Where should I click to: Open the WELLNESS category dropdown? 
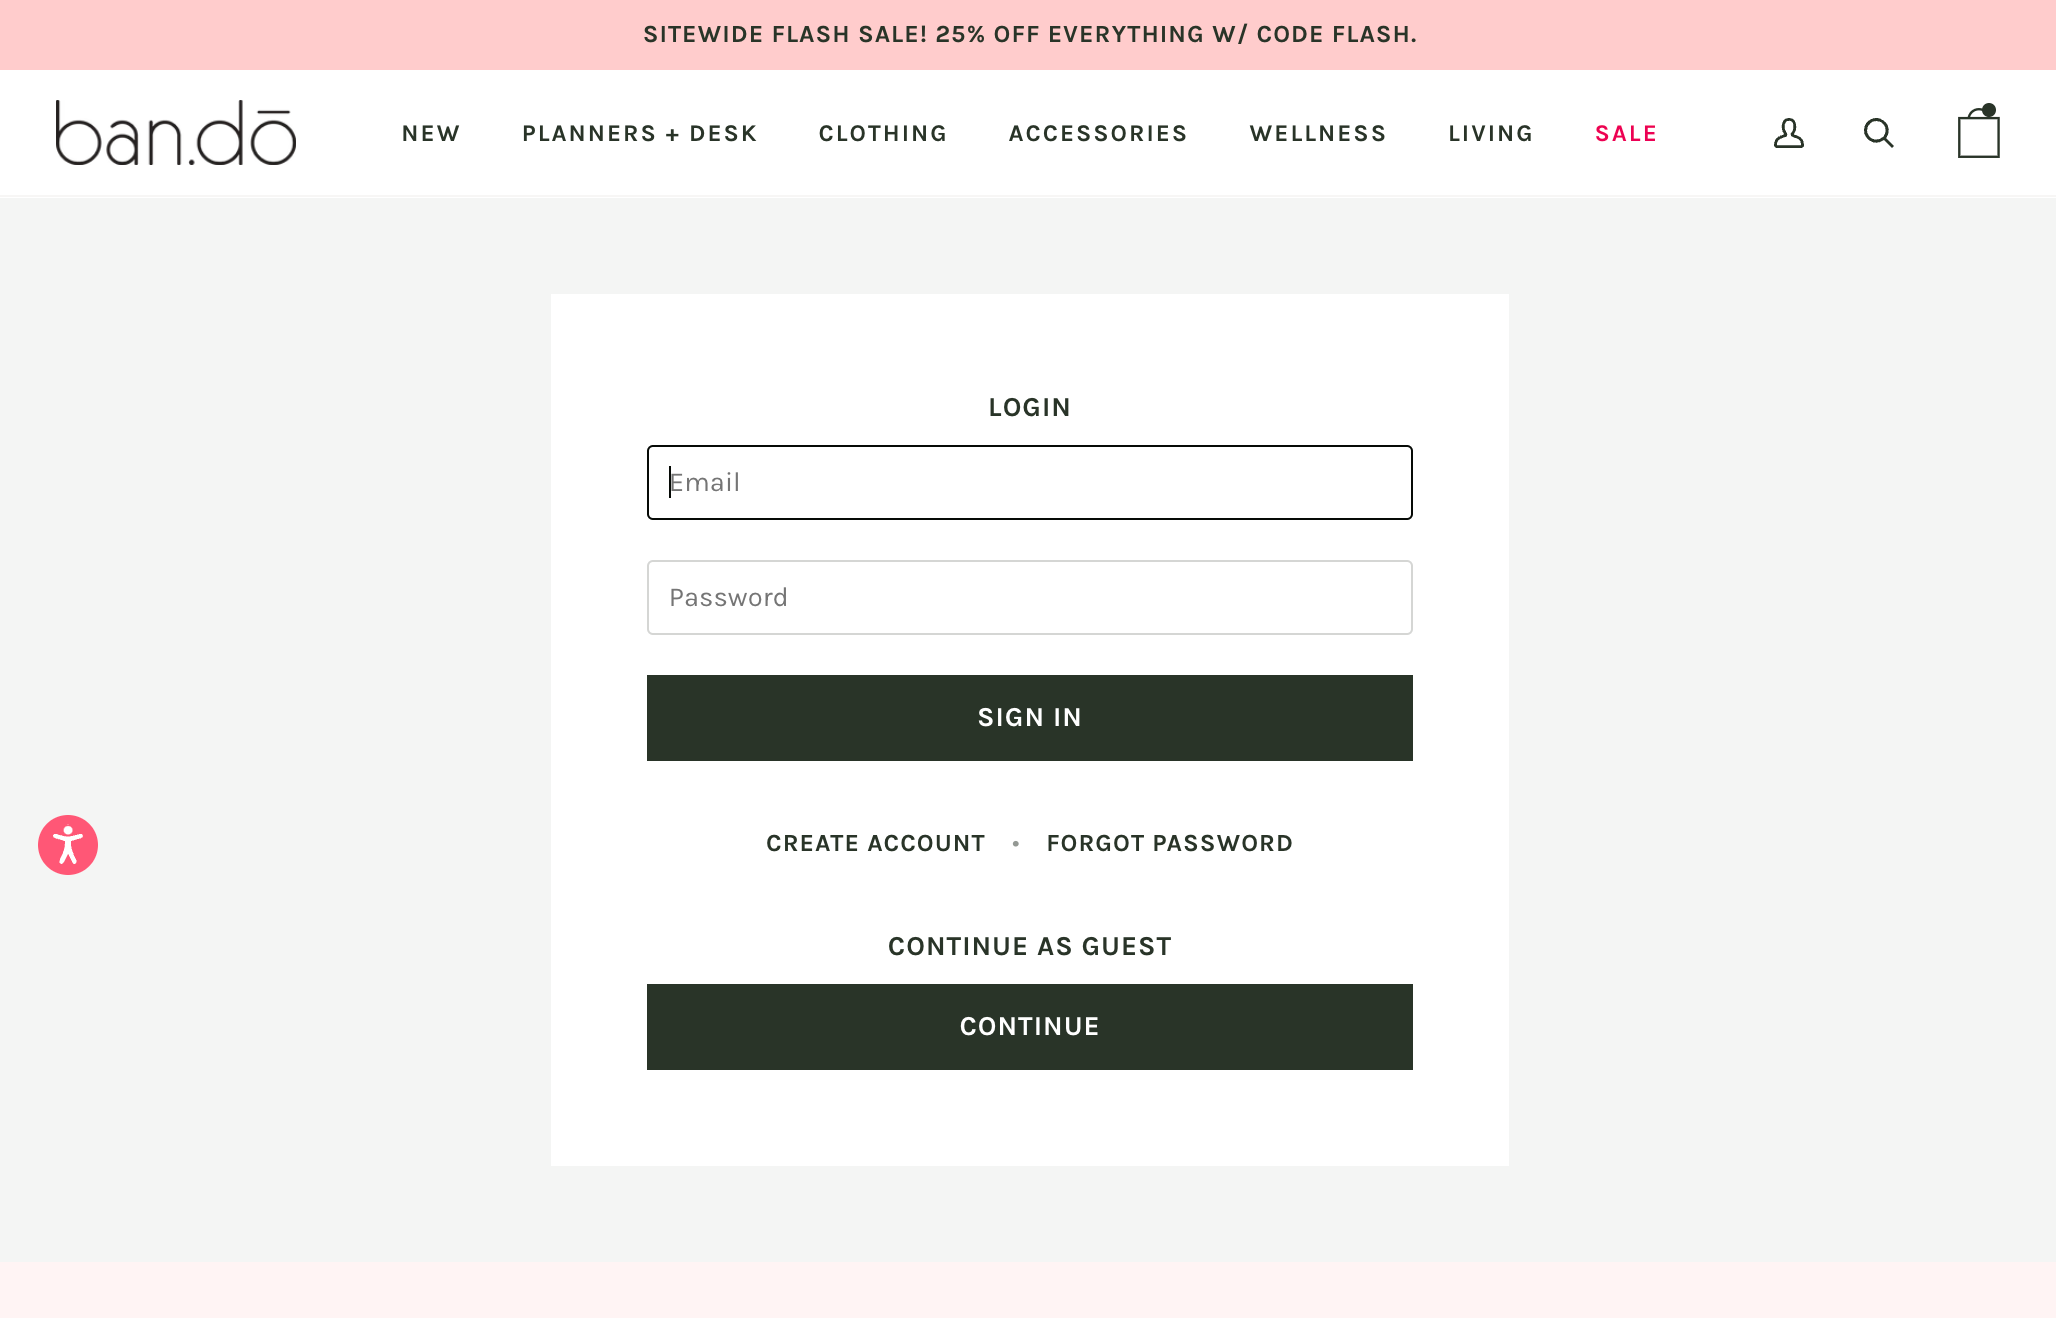coord(1317,132)
